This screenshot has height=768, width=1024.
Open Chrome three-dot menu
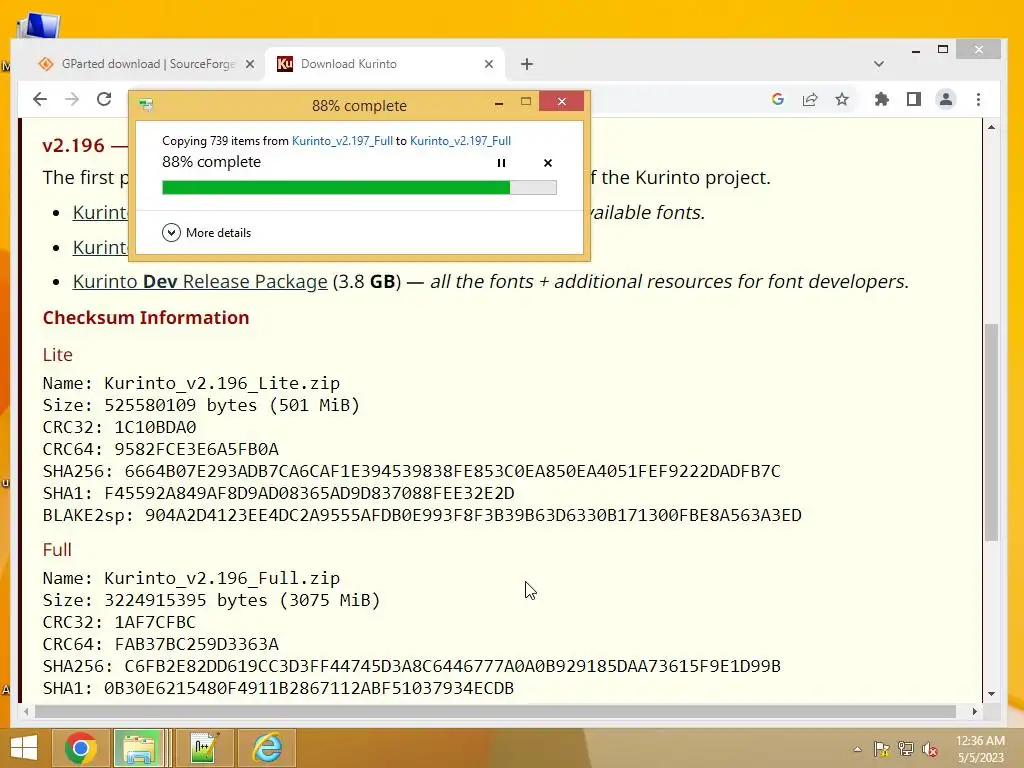[978, 99]
